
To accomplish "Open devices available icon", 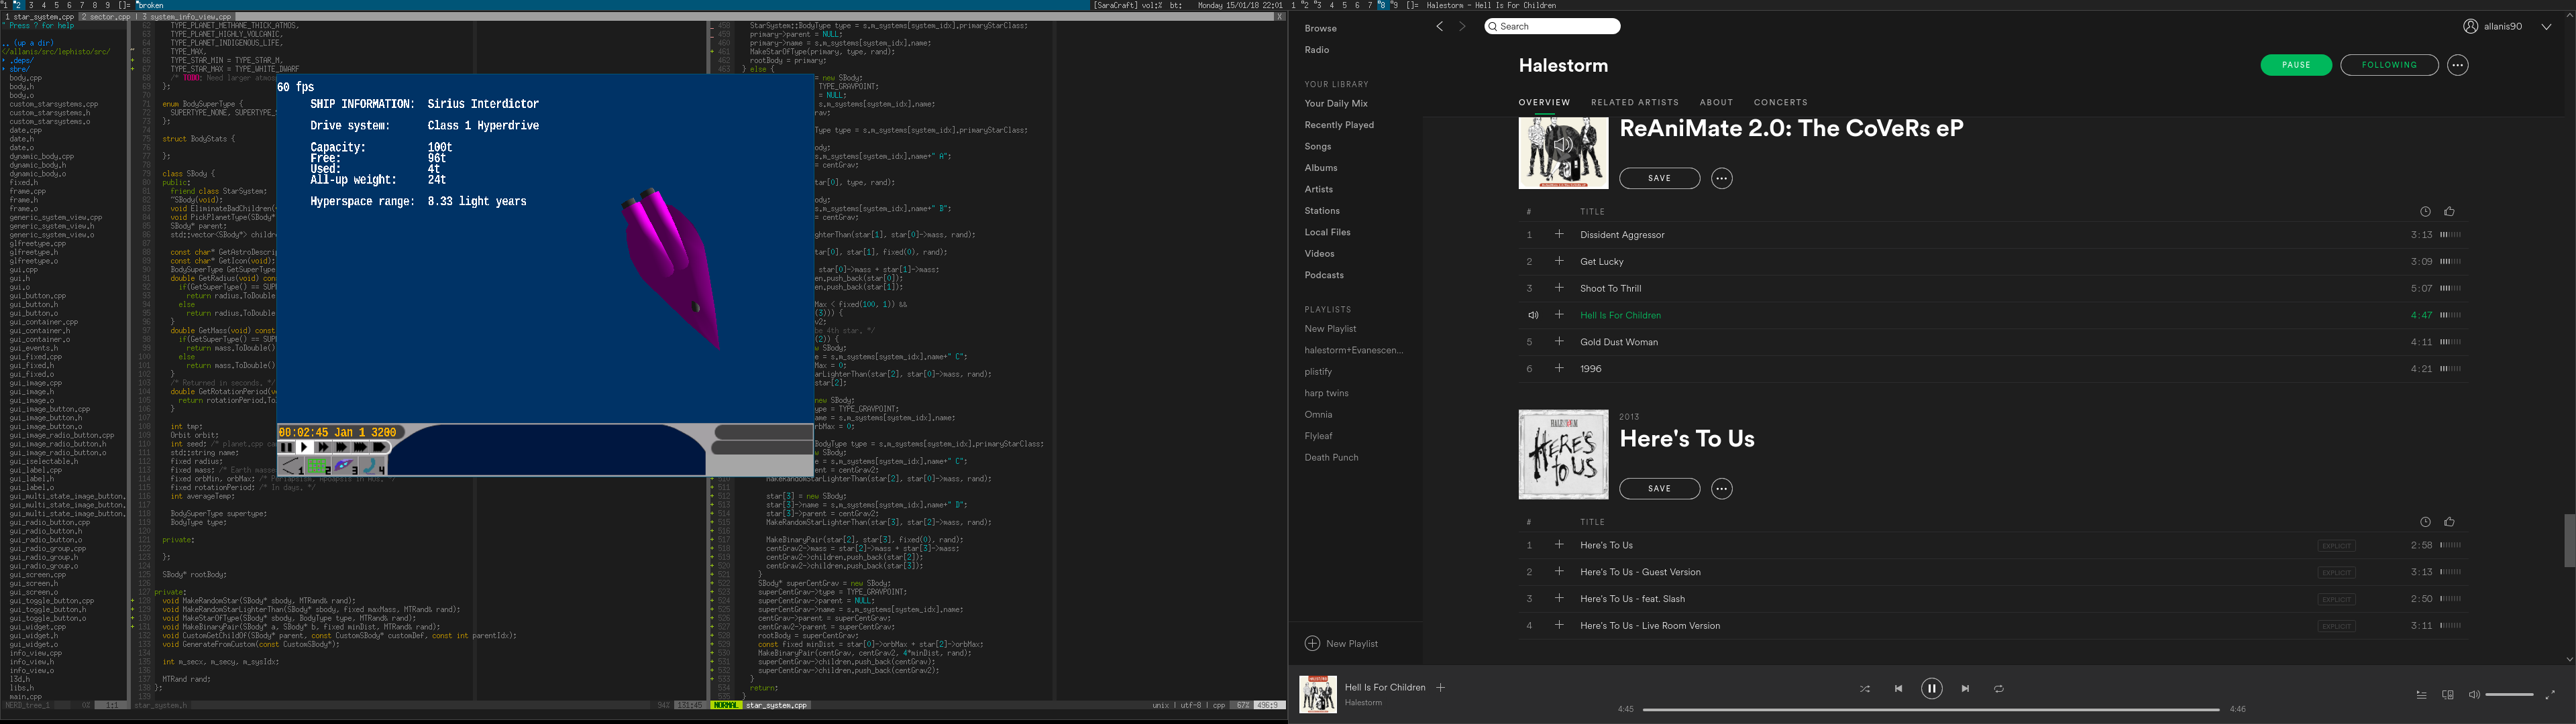I will pyautogui.click(x=2447, y=695).
